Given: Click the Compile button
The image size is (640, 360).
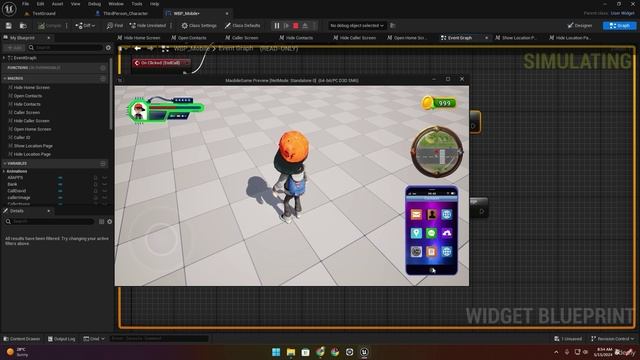Looking at the screenshot, I should click(50, 25).
